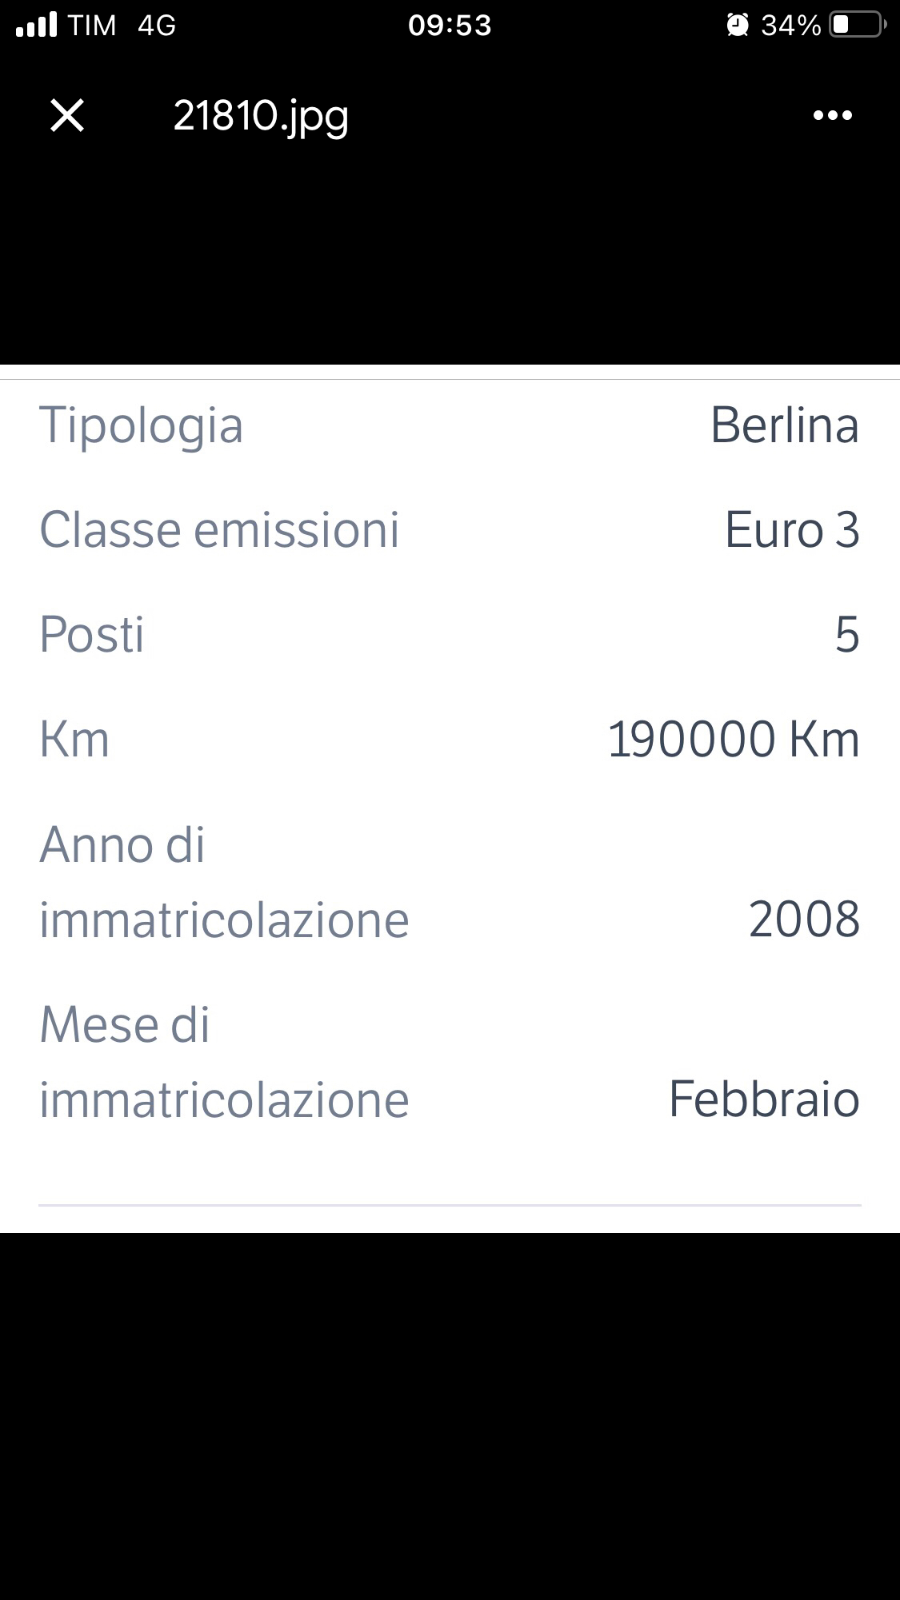Tap the TIM carrier name
This screenshot has height=1600, width=900.
tap(92, 25)
